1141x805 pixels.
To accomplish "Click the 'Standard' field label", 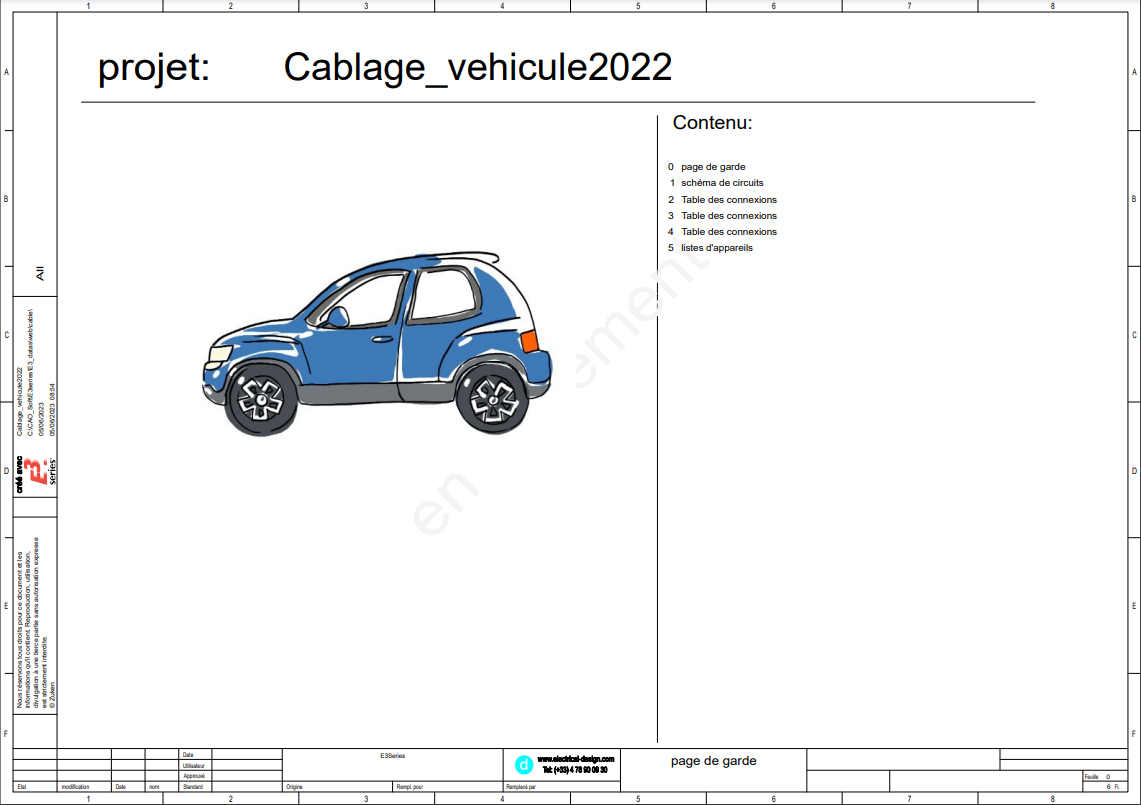I will pyautogui.click(x=193, y=787).
